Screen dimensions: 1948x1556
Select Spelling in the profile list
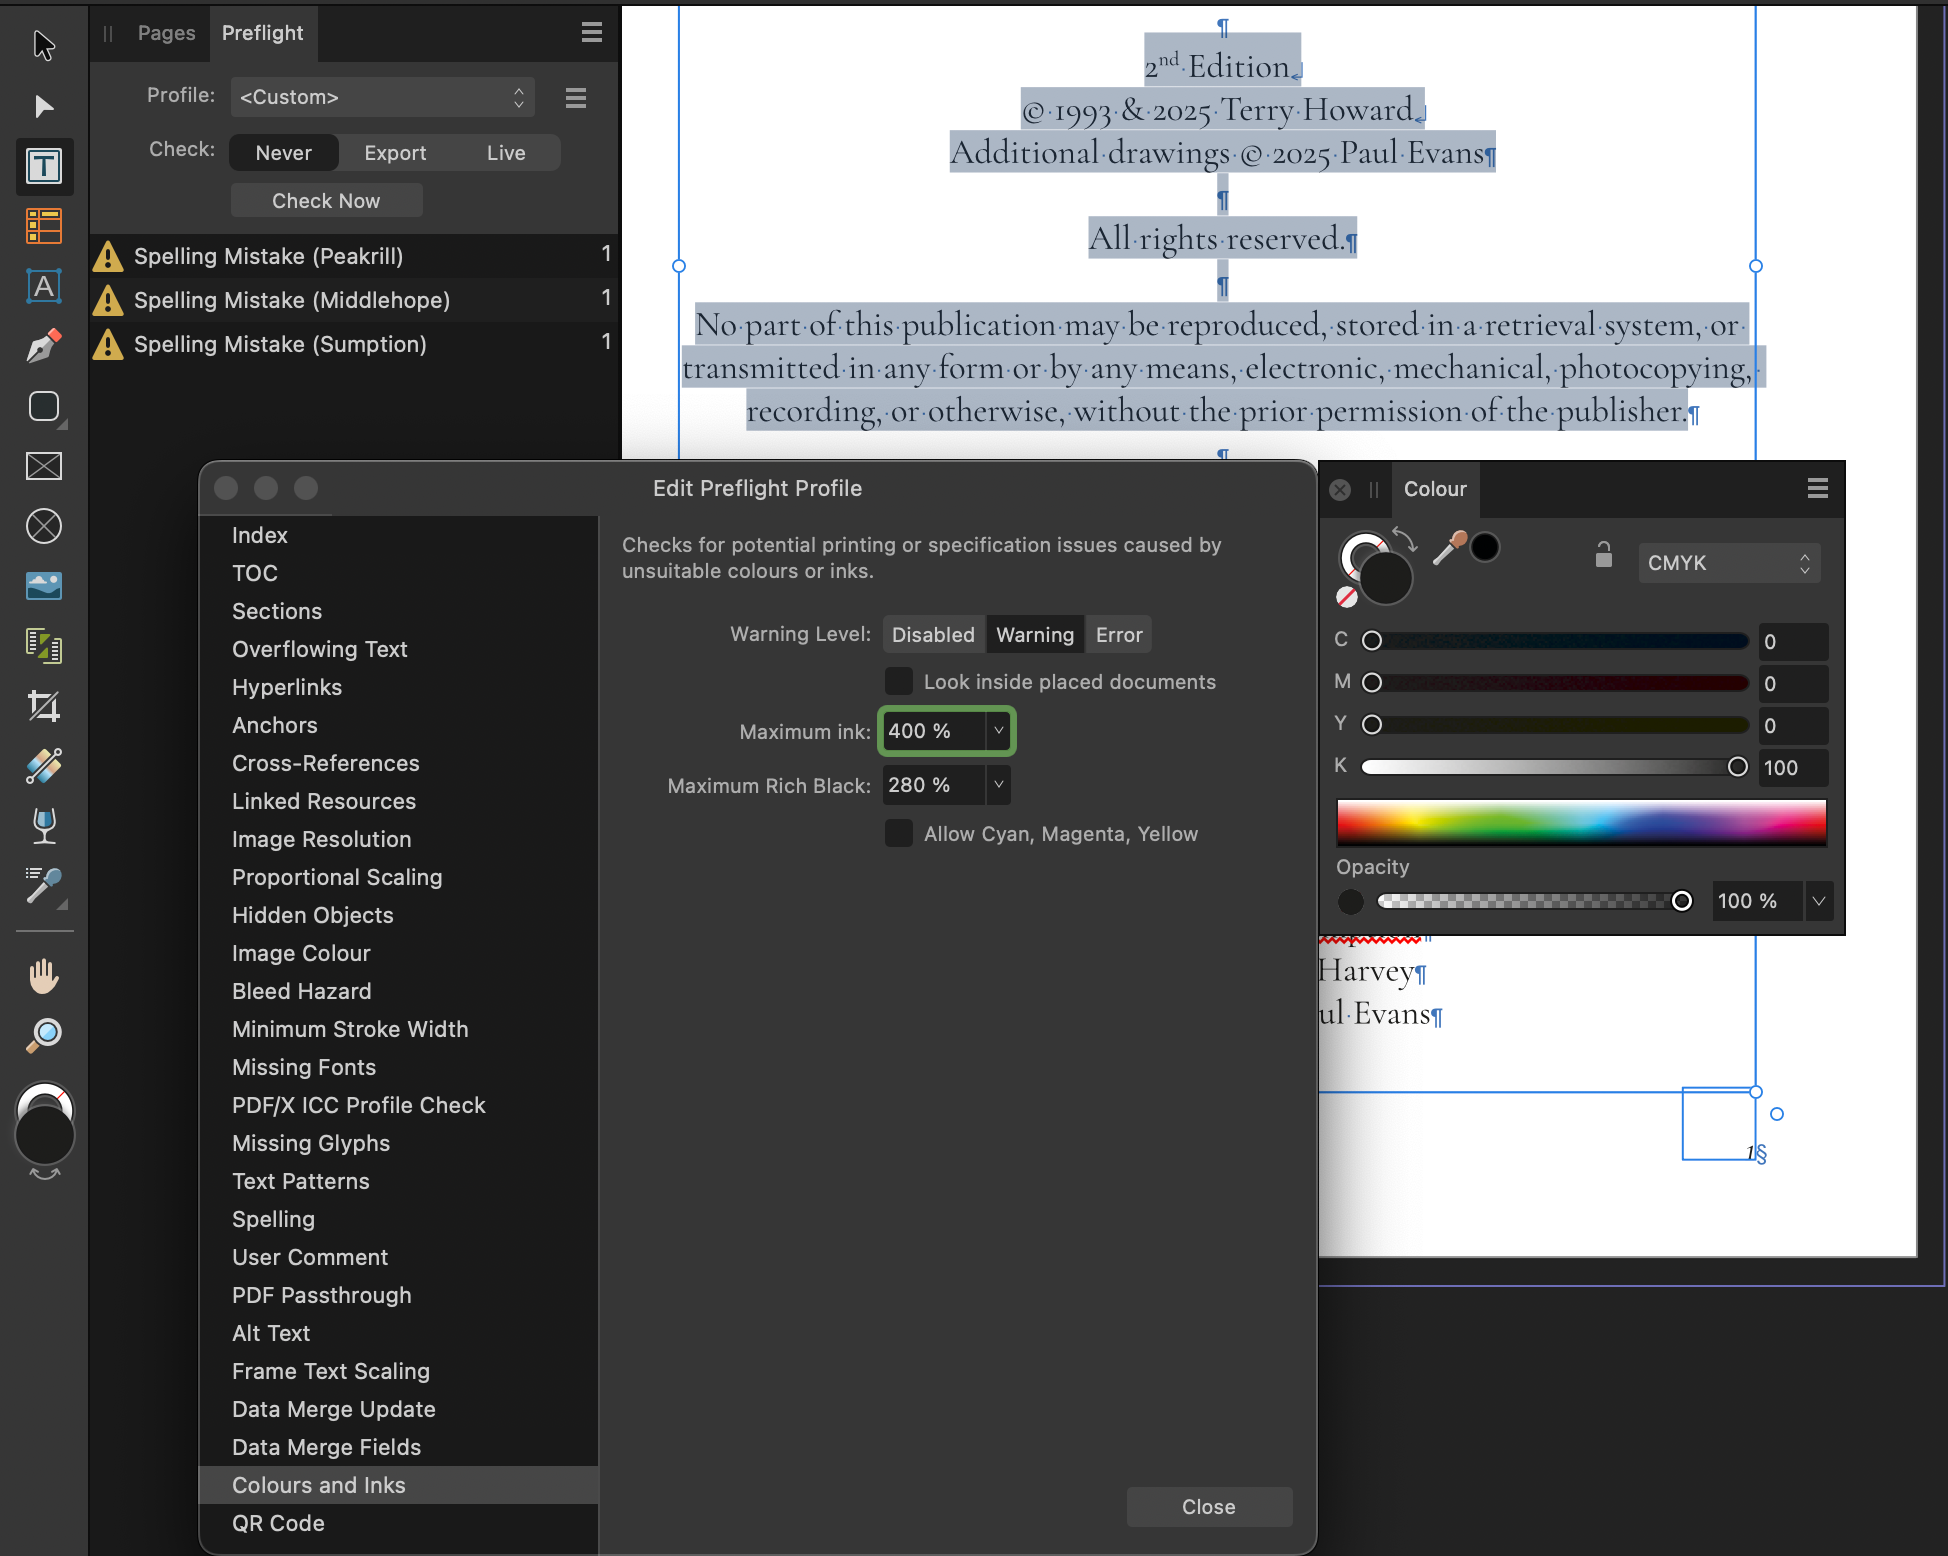pyautogui.click(x=273, y=1219)
